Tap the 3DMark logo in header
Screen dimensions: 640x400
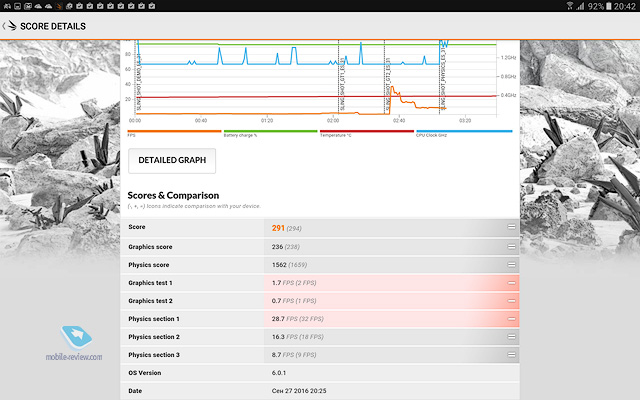click(x=12, y=26)
